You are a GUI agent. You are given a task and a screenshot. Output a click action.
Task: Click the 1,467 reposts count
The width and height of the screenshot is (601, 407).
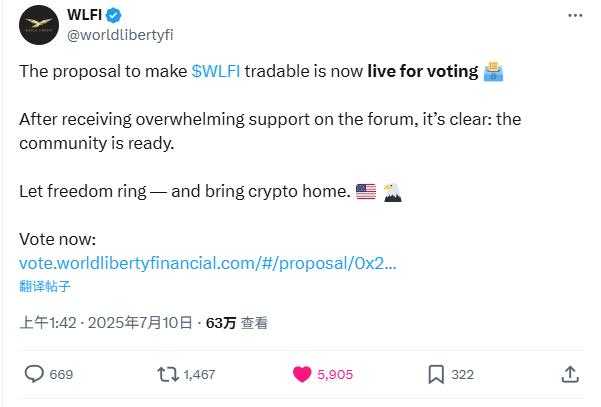199,374
